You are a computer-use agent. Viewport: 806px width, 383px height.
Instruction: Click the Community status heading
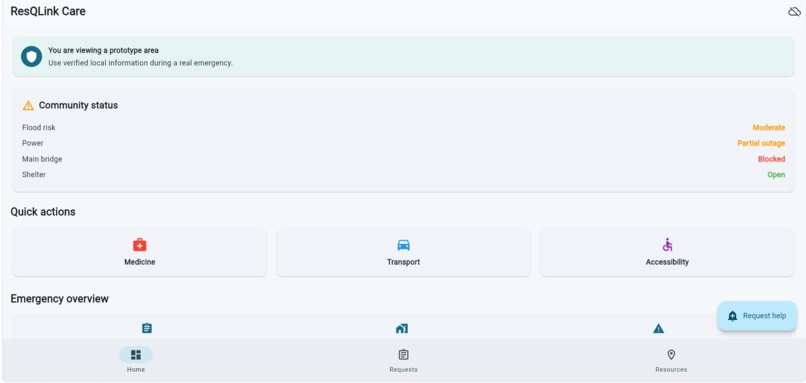tap(78, 105)
